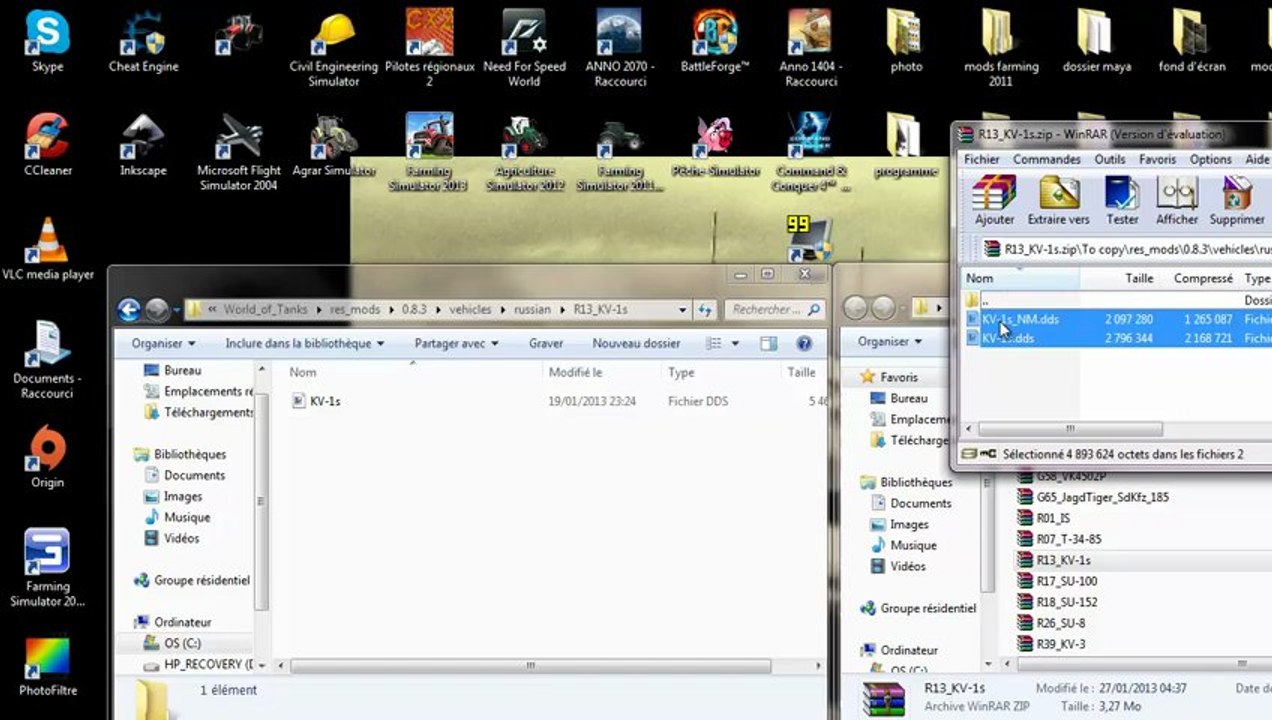The width and height of the screenshot is (1272, 720).
Task: Click the Rechercher search field
Action: [x=775, y=310]
